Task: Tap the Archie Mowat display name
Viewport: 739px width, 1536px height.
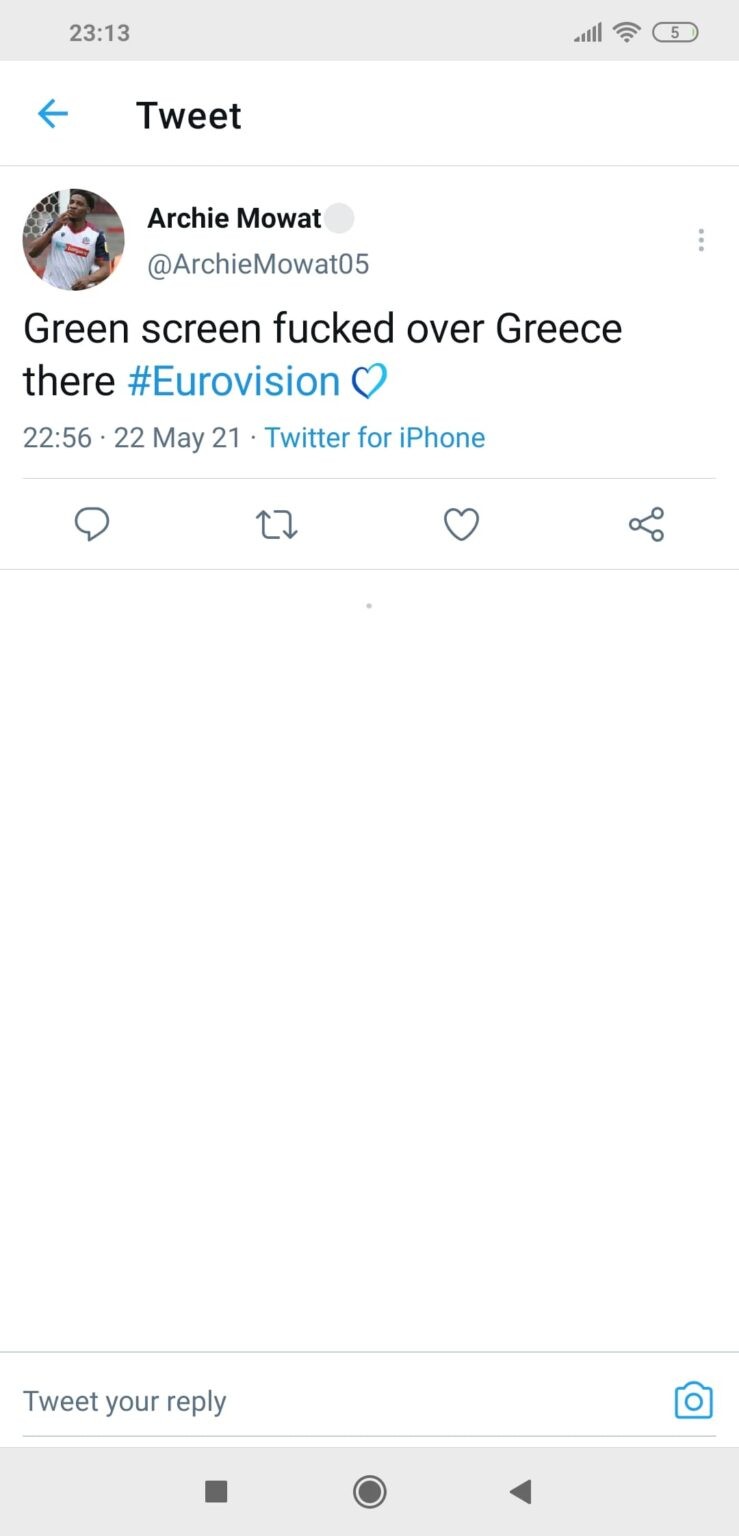Action: click(234, 218)
